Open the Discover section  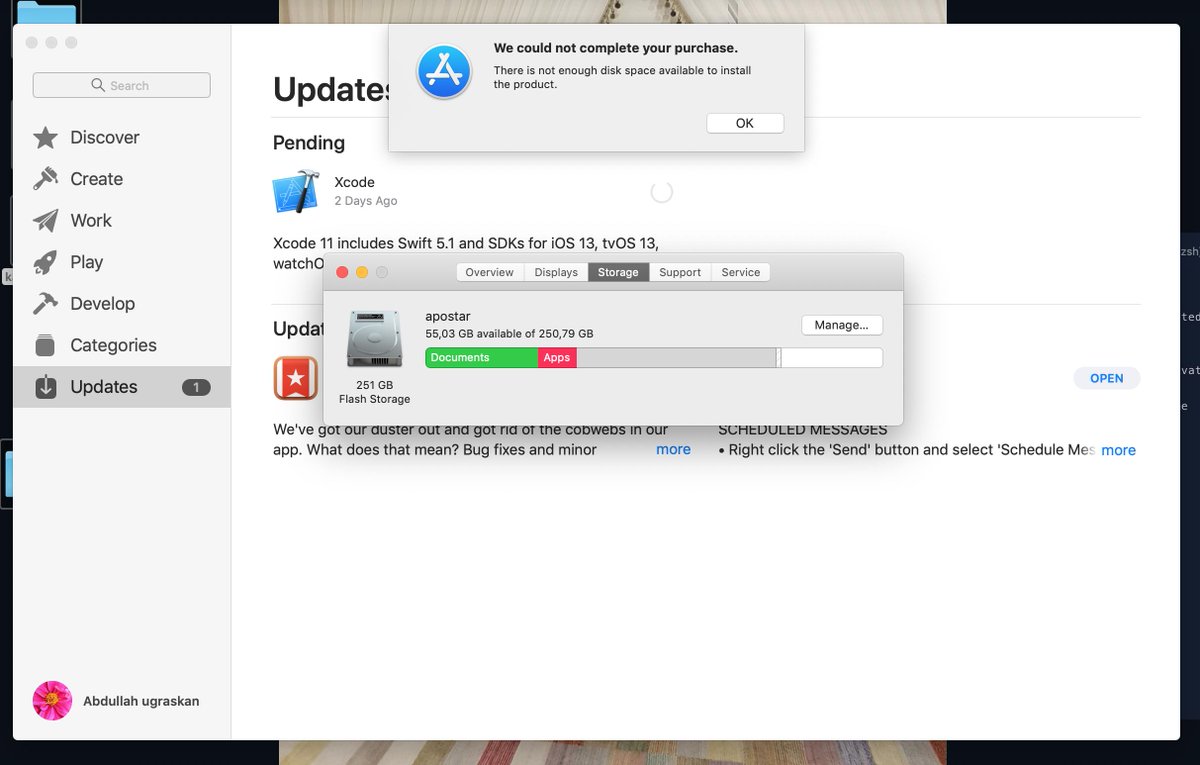pyautogui.click(x=105, y=138)
